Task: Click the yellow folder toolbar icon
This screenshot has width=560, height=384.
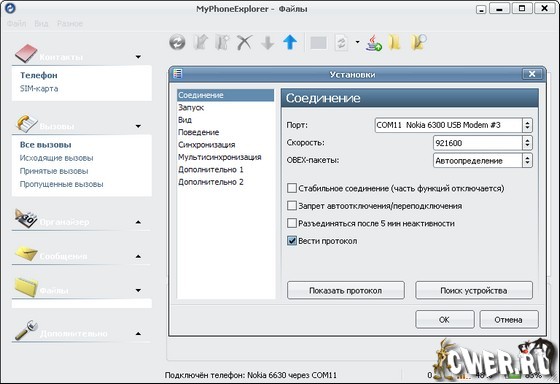Action: pyautogui.click(x=395, y=43)
